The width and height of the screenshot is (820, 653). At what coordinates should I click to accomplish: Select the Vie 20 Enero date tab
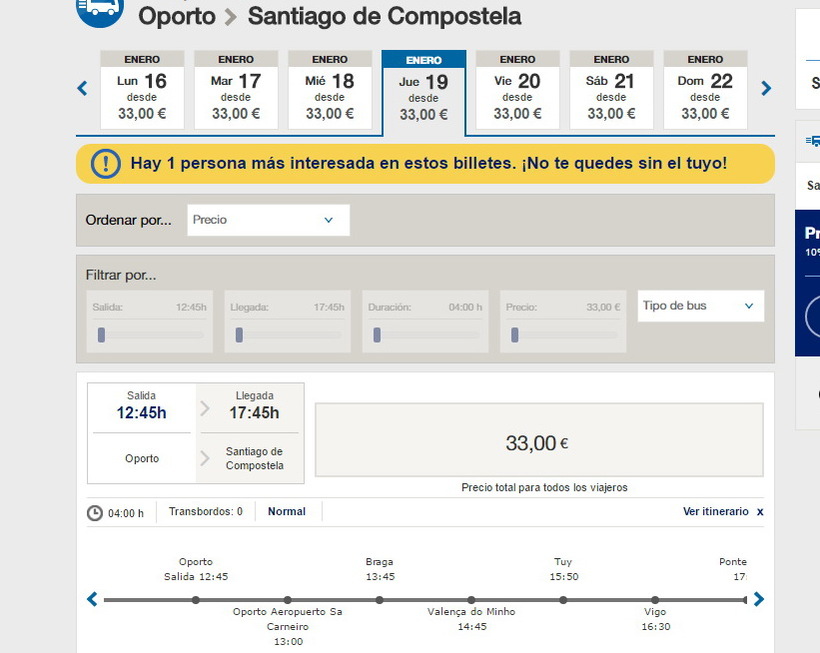517,90
